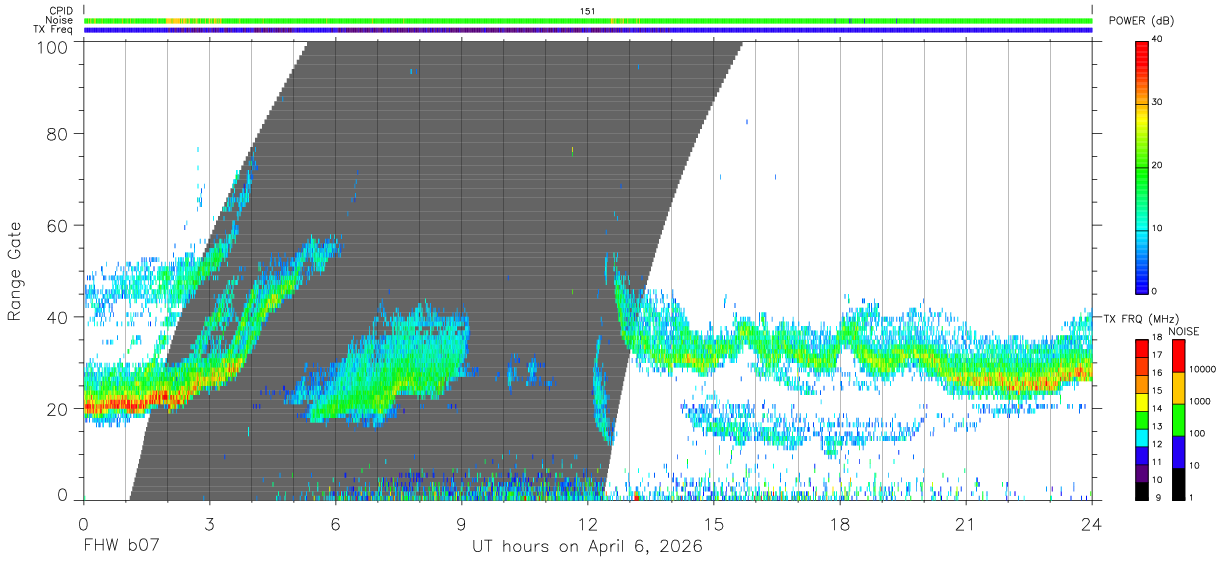
Task: Click the 9 UT hour tick label
Action: pos(461,524)
